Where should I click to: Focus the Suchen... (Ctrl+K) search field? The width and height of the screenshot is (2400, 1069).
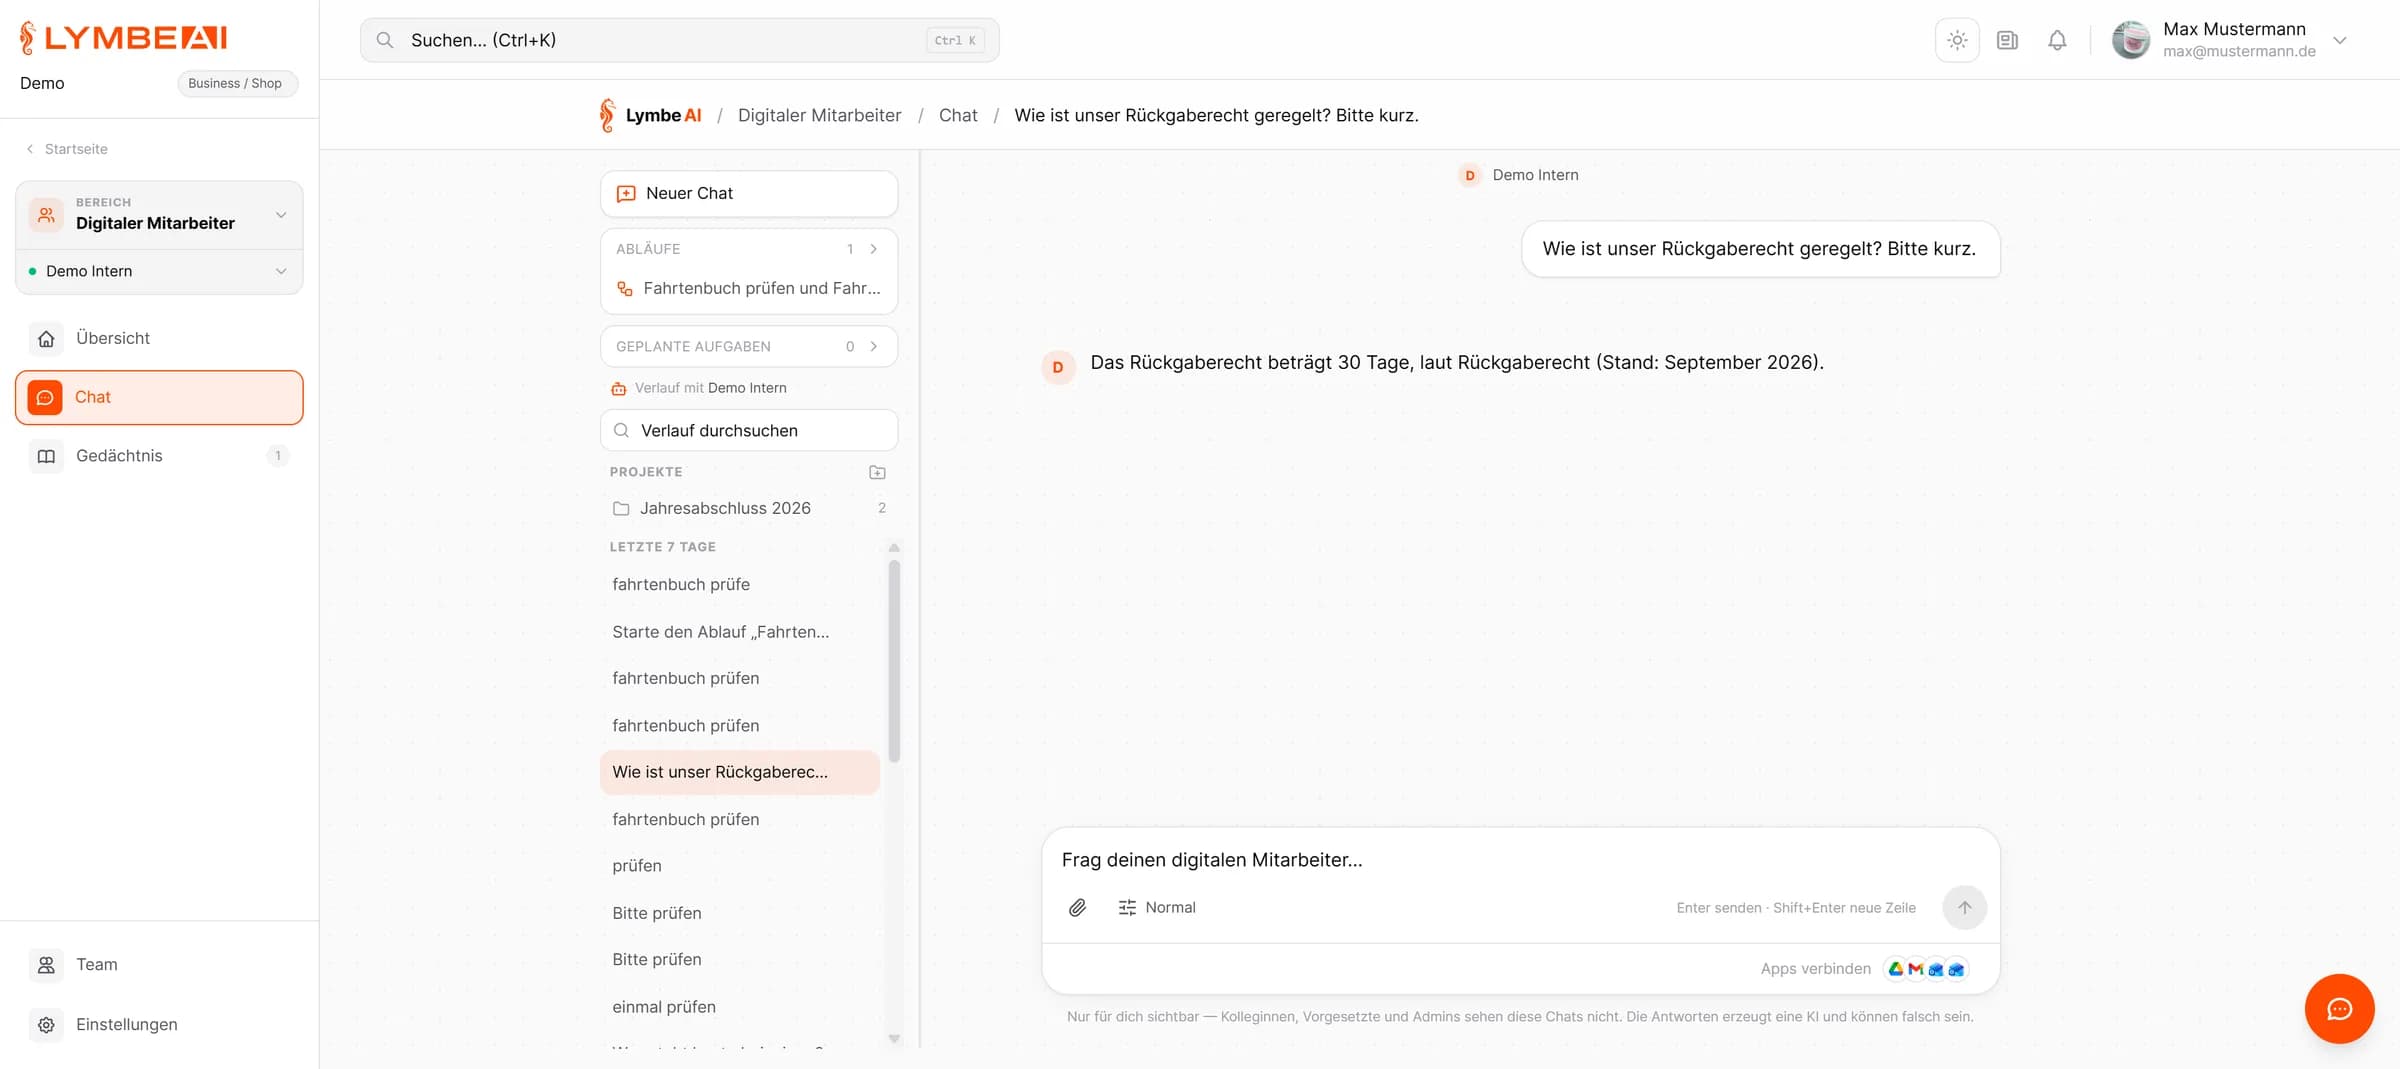pyautogui.click(x=680, y=40)
